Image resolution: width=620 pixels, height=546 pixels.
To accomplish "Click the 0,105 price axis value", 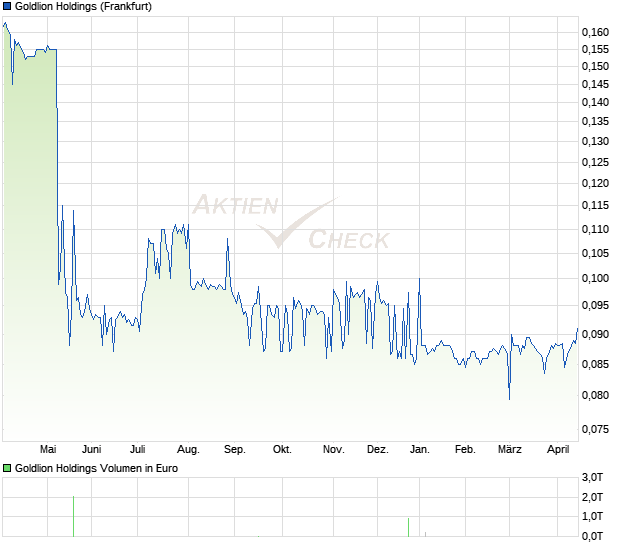I will pyautogui.click(x=595, y=253).
